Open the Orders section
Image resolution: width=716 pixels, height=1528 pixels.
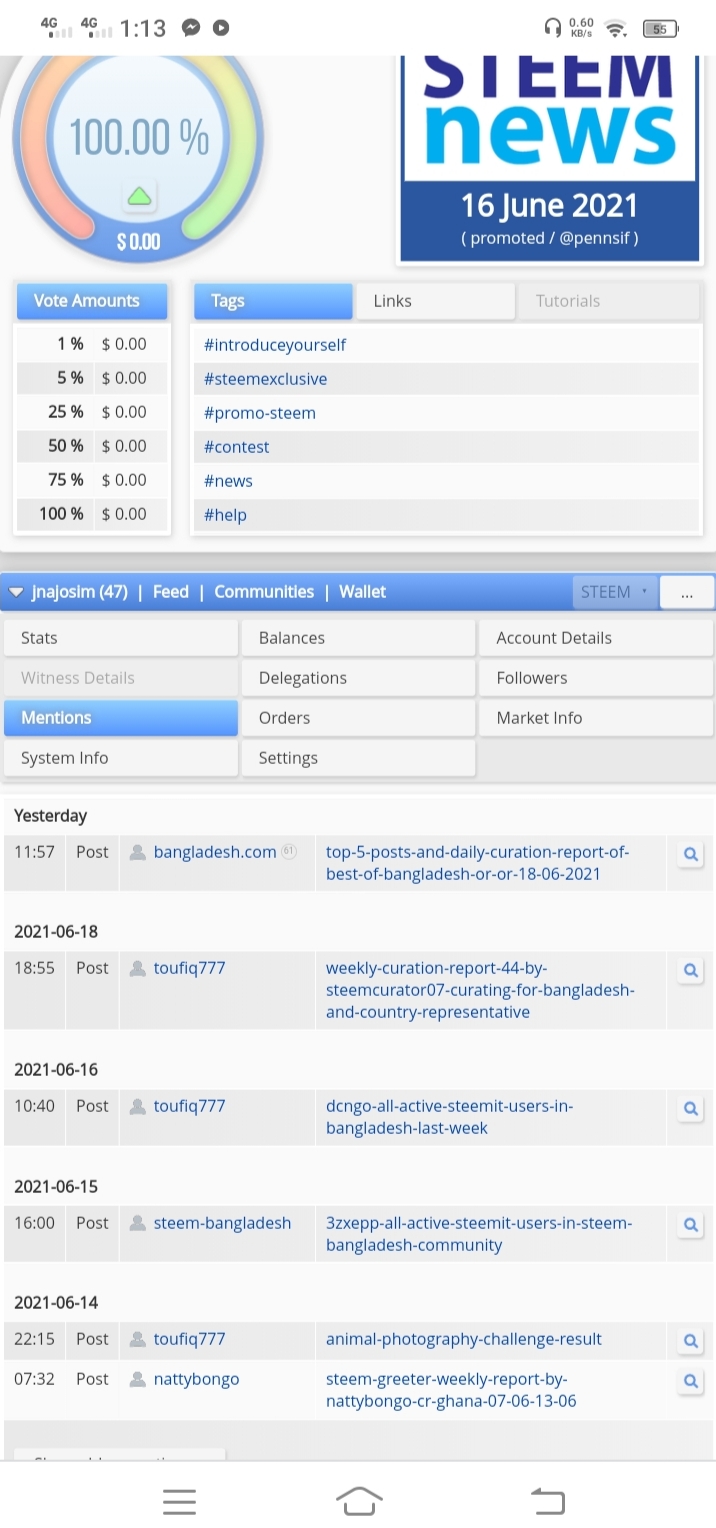358,718
